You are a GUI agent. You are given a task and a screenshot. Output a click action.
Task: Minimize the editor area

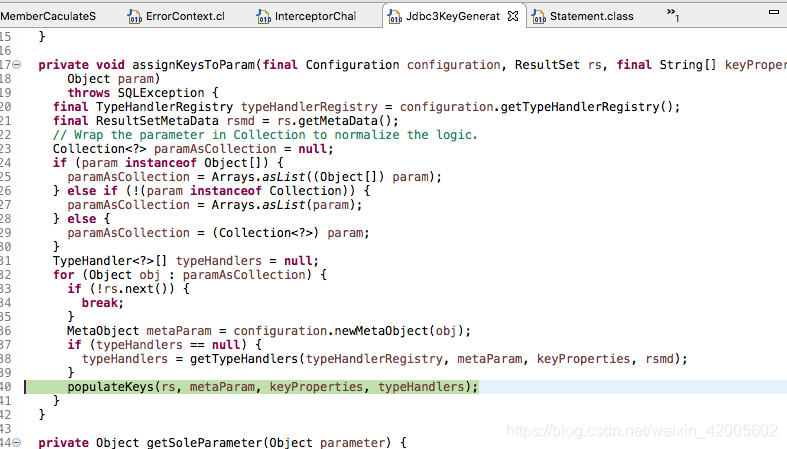(774, 12)
